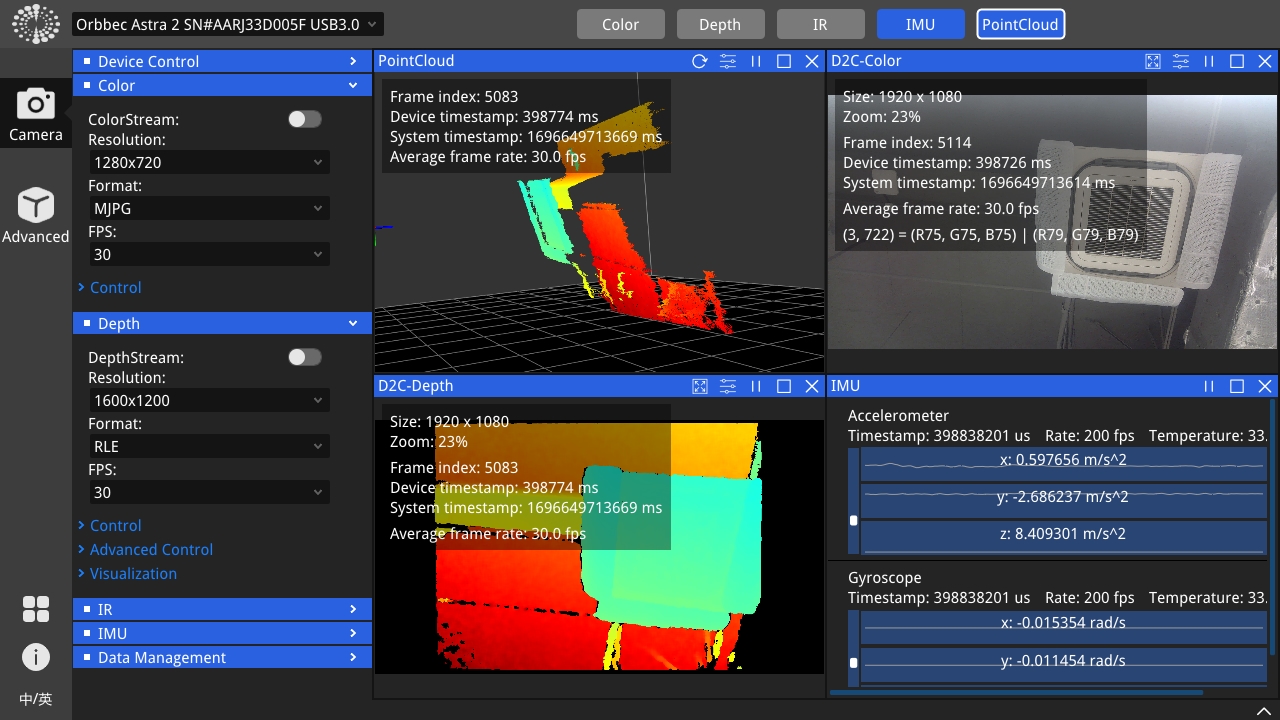
Task: Select the IR tab at top
Action: pyautogui.click(x=820, y=25)
